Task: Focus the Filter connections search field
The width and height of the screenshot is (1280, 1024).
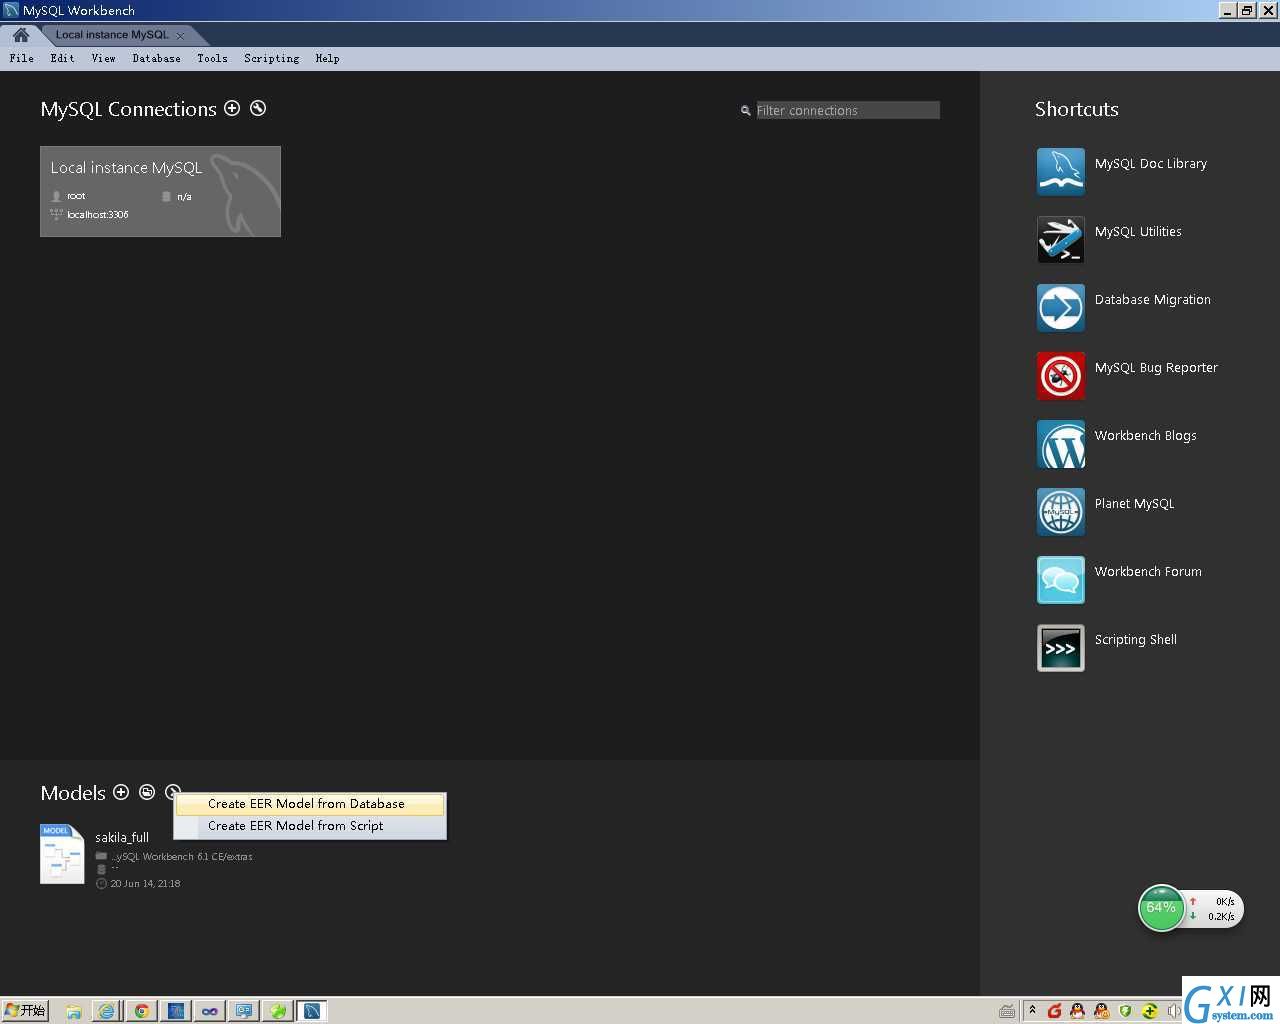Action: point(847,110)
